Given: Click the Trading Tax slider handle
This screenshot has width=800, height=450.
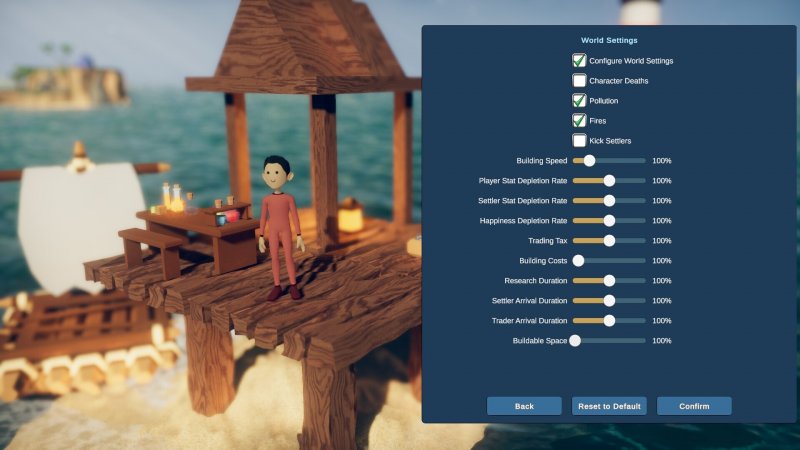Looking at the screenshot, I should click(608, 241).
